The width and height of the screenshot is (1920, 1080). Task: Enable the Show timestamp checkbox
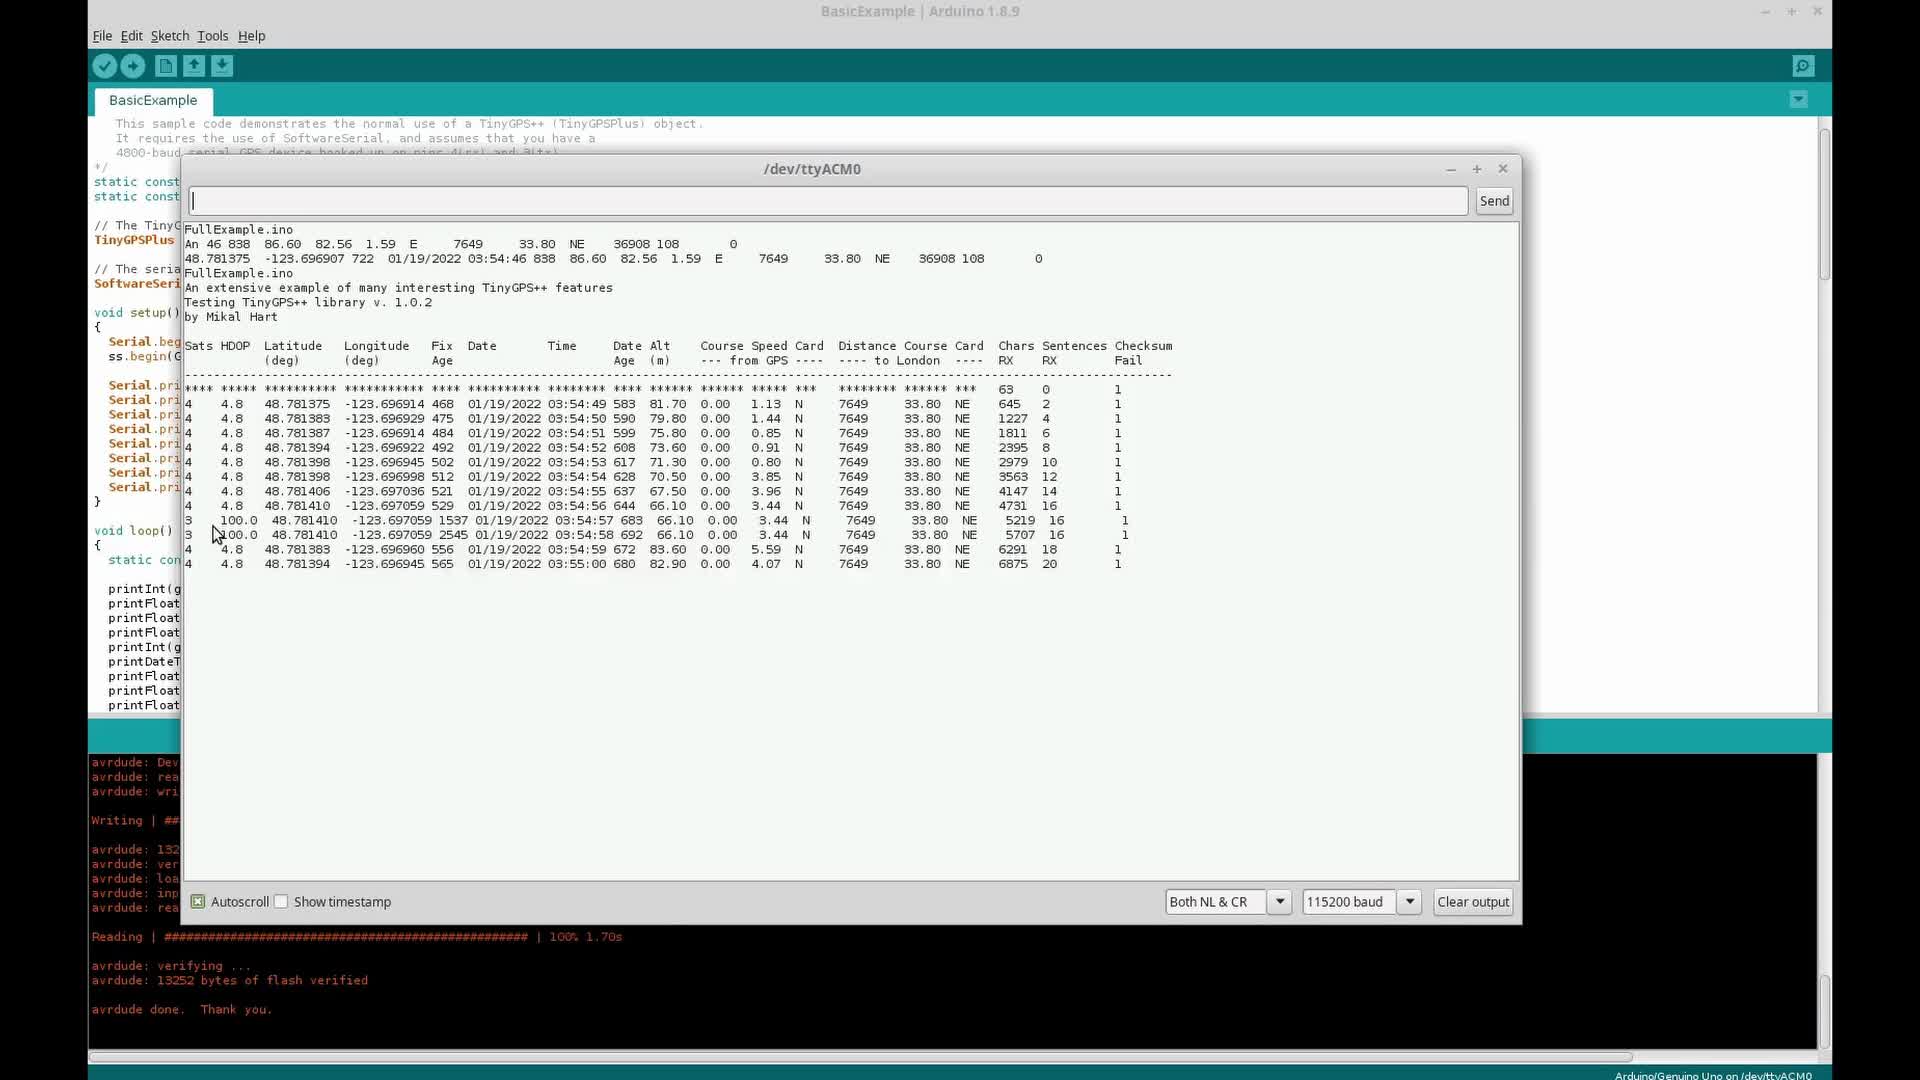point(282,902)
